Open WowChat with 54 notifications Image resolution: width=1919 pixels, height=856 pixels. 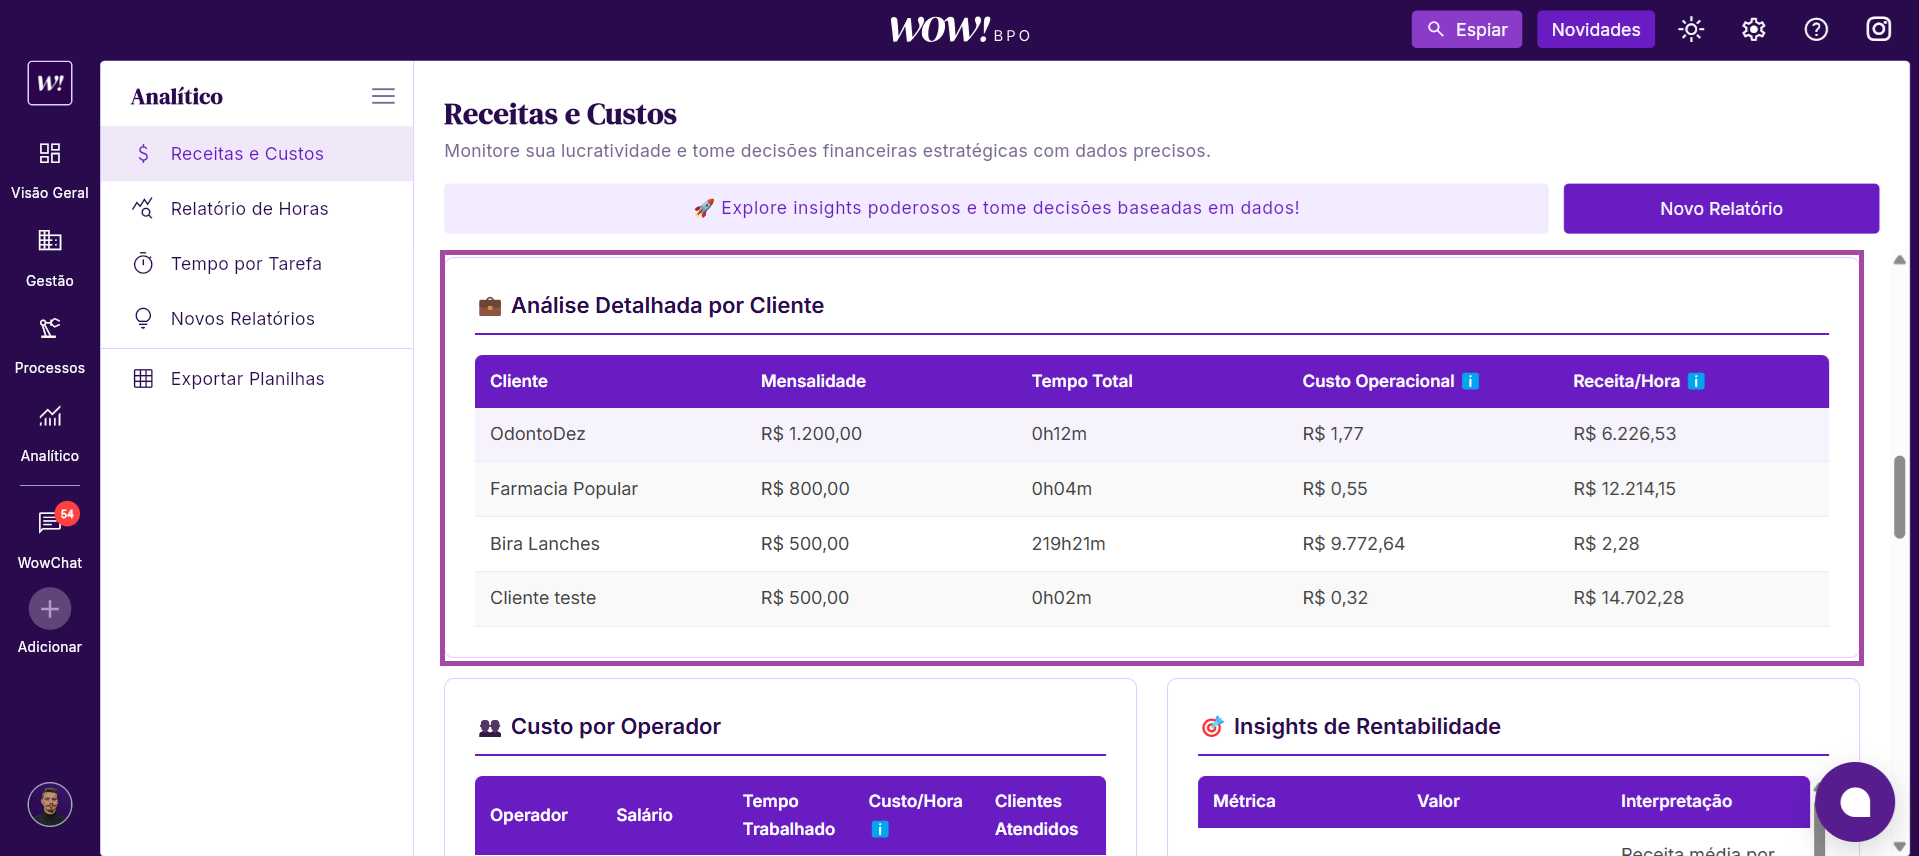pyautogui.click(x=50, y=537)
